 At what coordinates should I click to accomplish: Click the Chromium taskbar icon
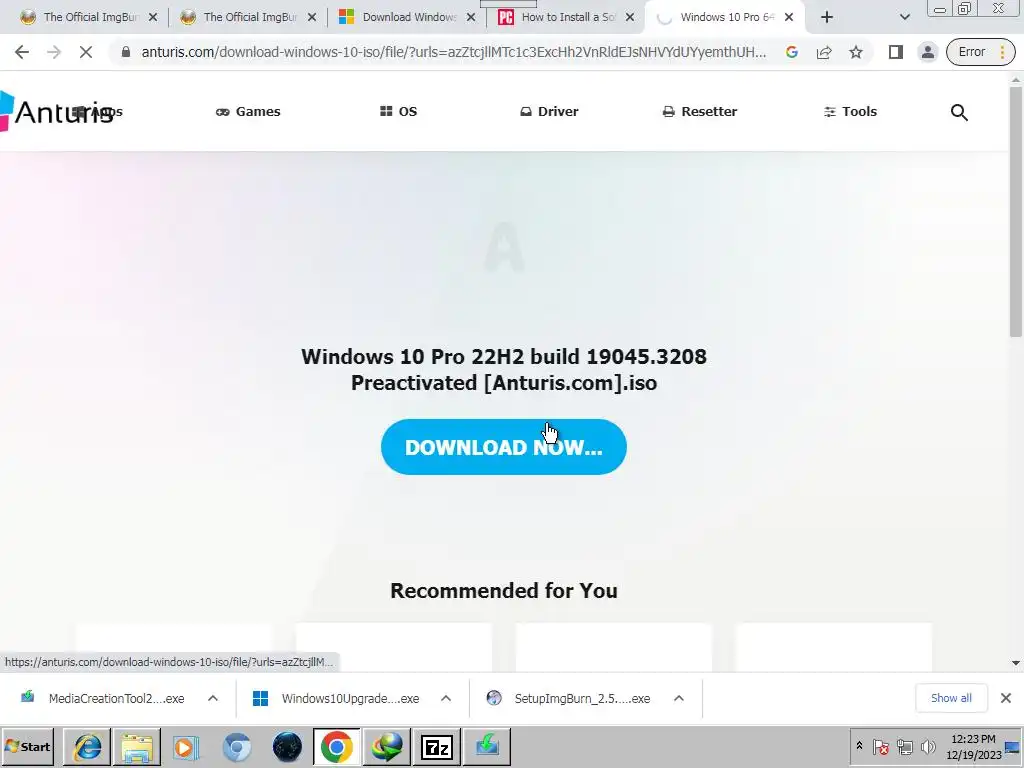(x=236, y=746)
